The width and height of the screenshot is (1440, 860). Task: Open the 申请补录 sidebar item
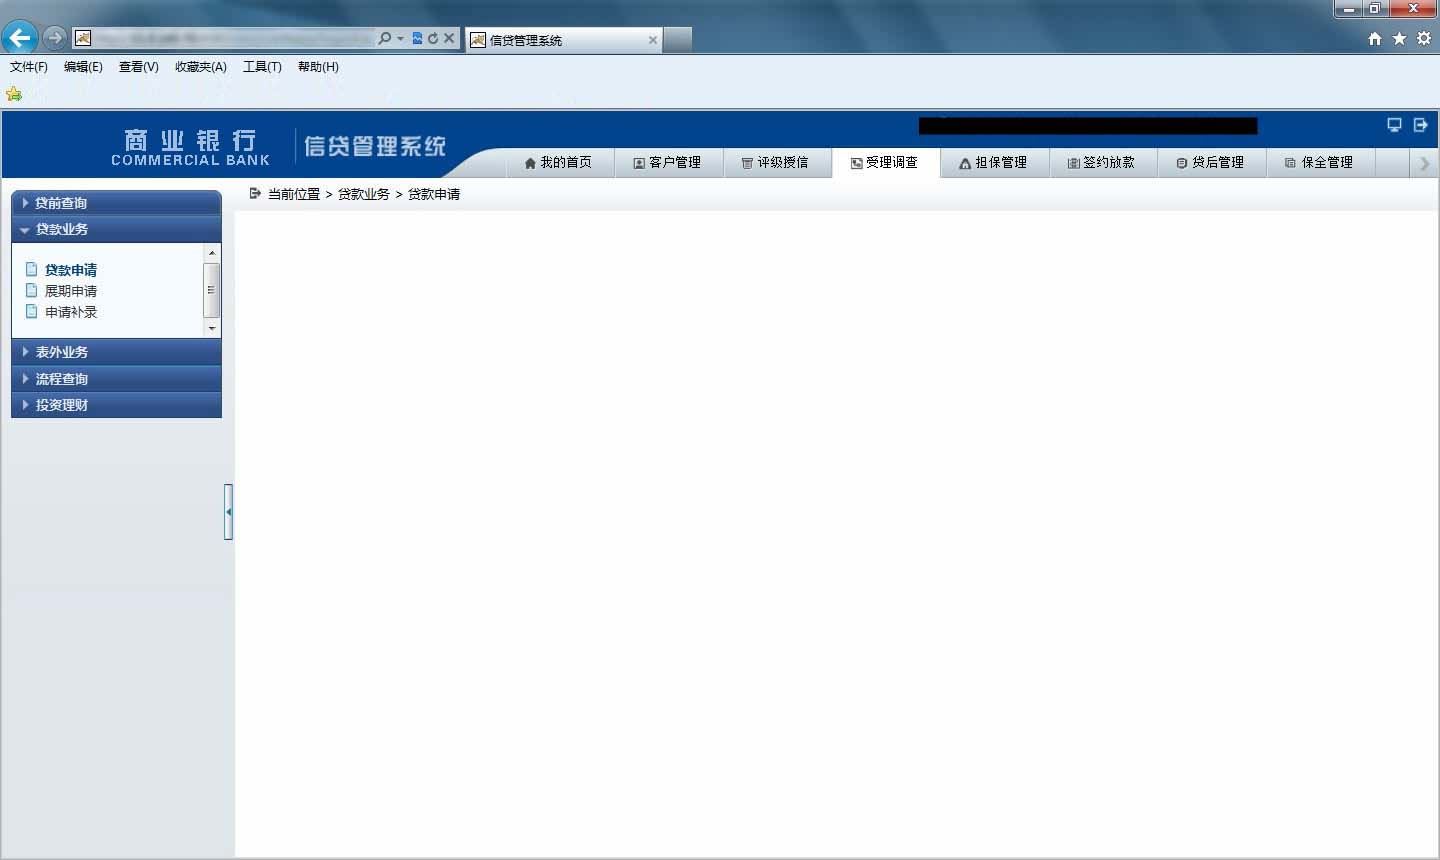coord(70,312)
